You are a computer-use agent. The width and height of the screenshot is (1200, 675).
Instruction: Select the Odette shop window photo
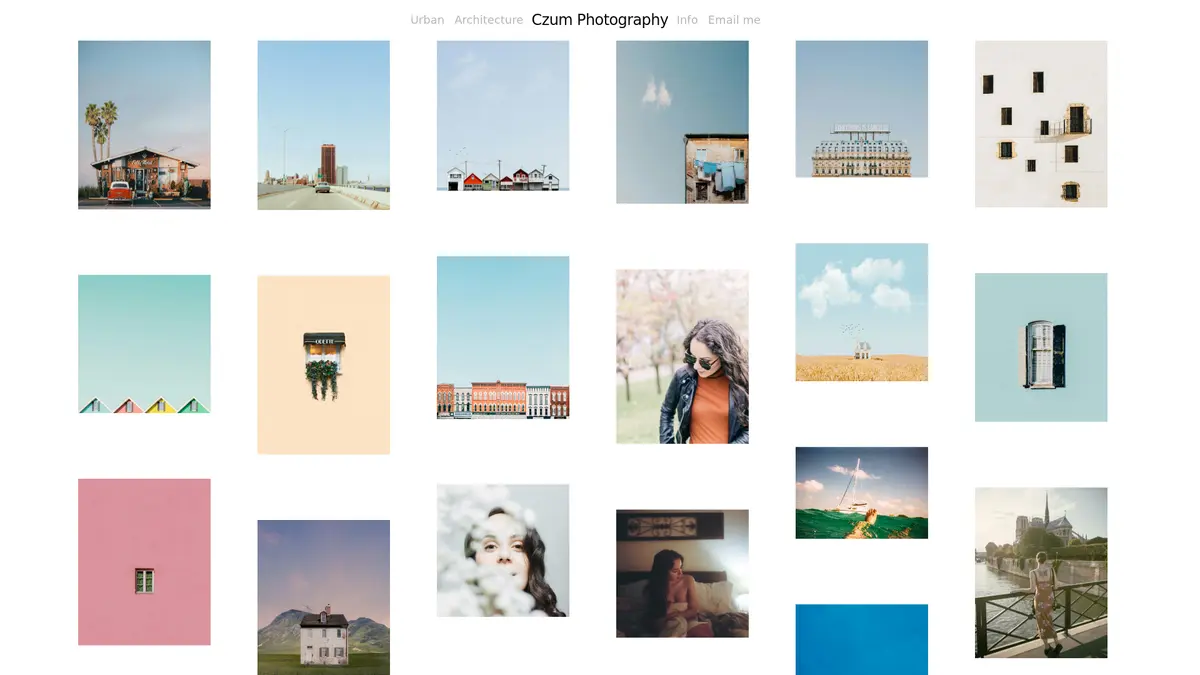[323, 363]
